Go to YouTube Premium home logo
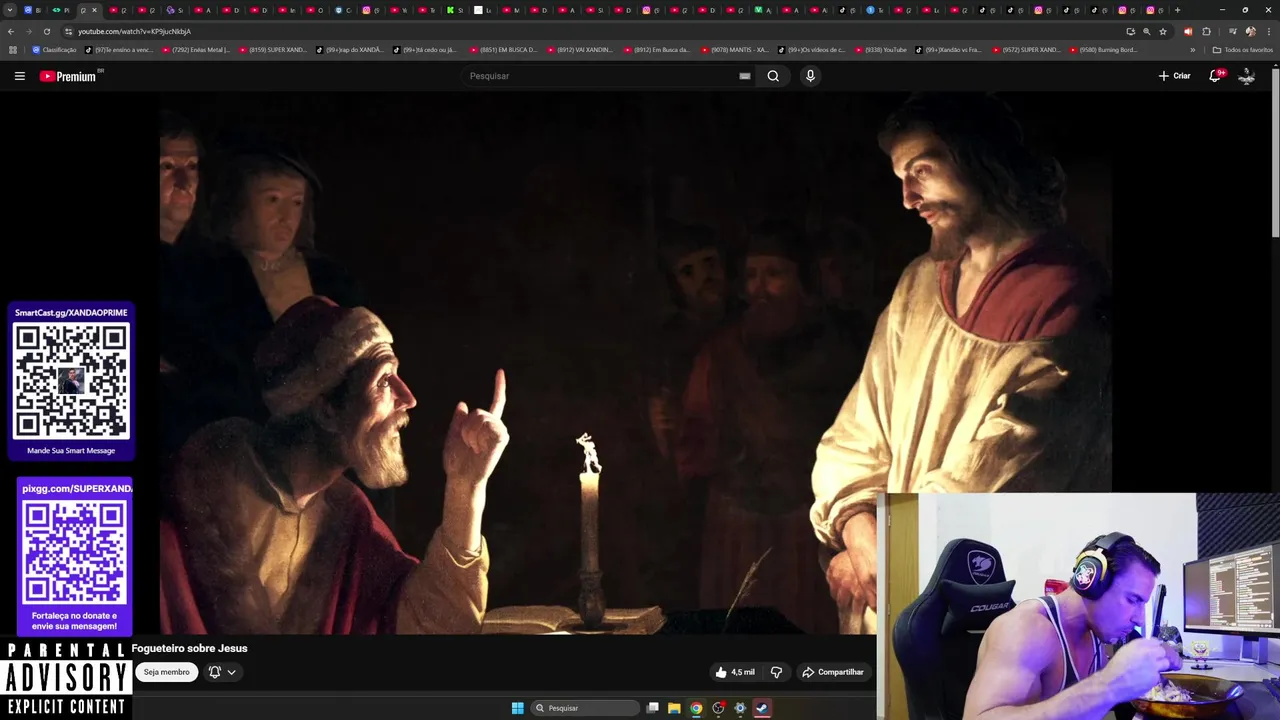1280x720 pixels. coord(69,76)
